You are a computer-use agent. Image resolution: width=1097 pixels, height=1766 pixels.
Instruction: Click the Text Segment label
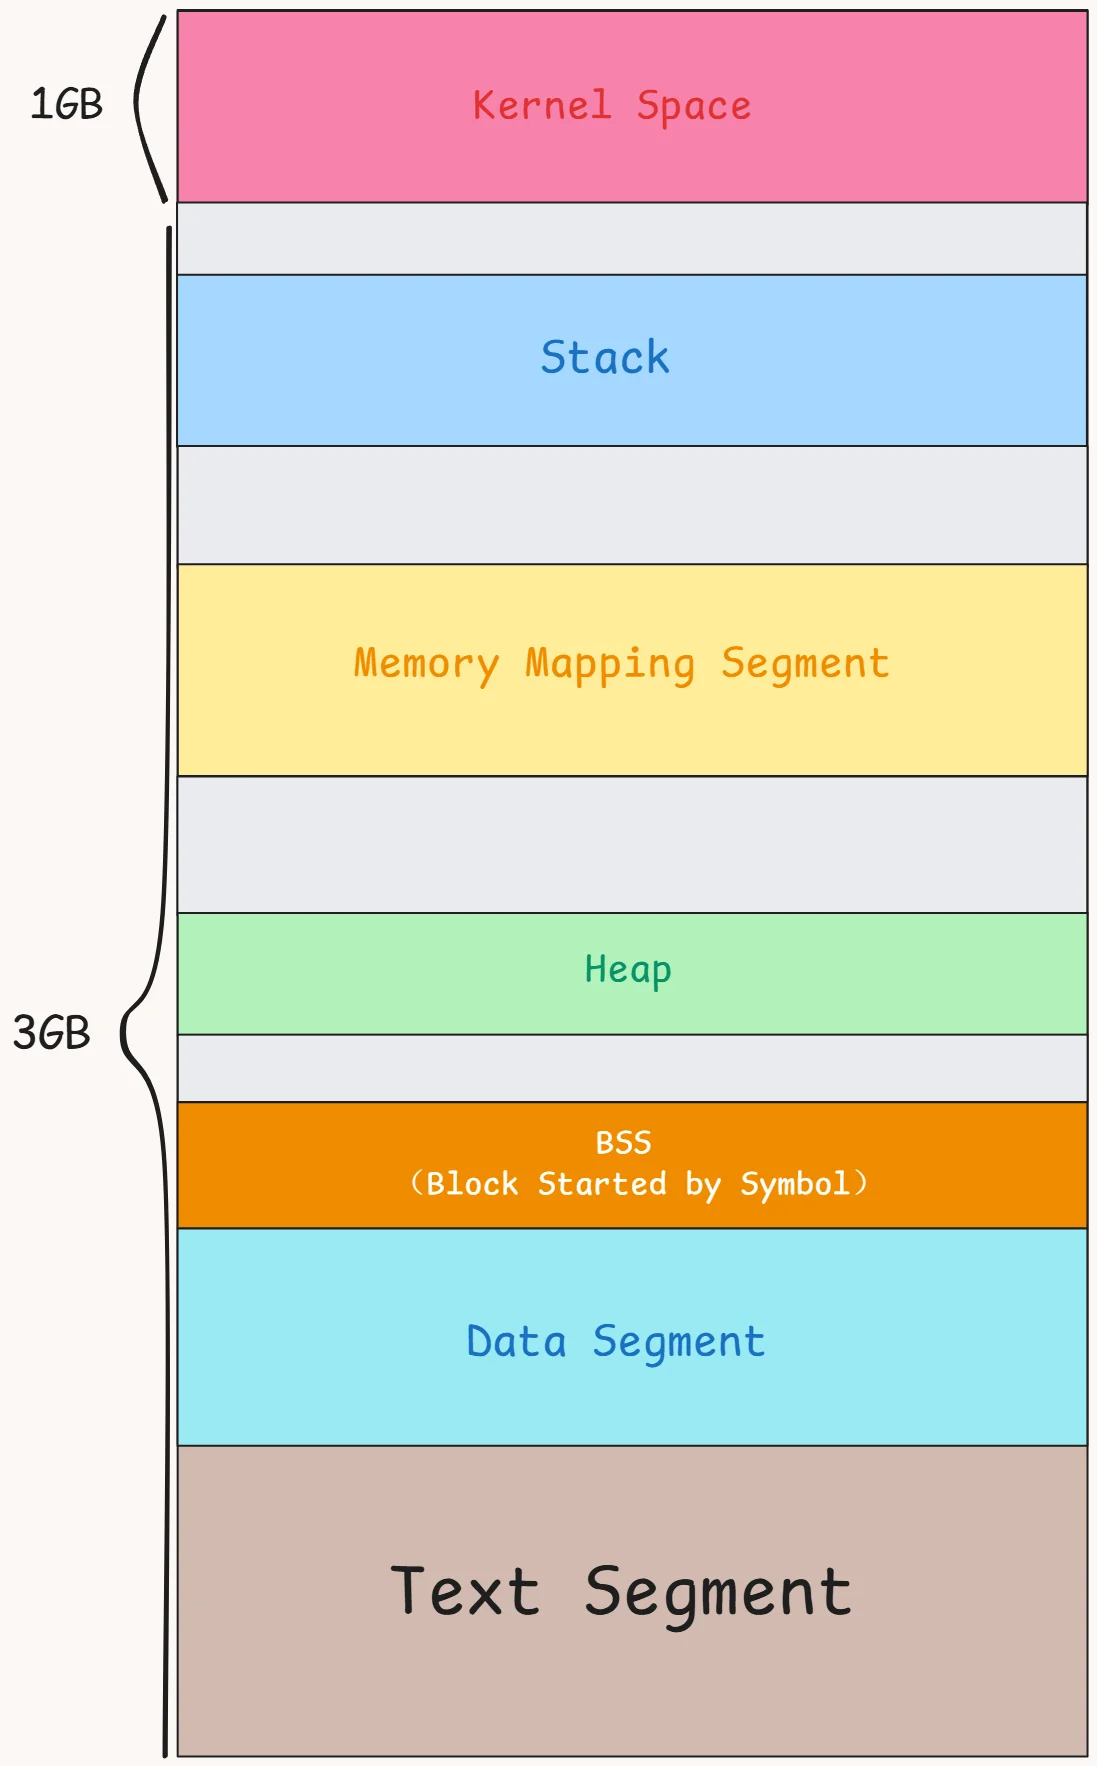(621, 1592)
